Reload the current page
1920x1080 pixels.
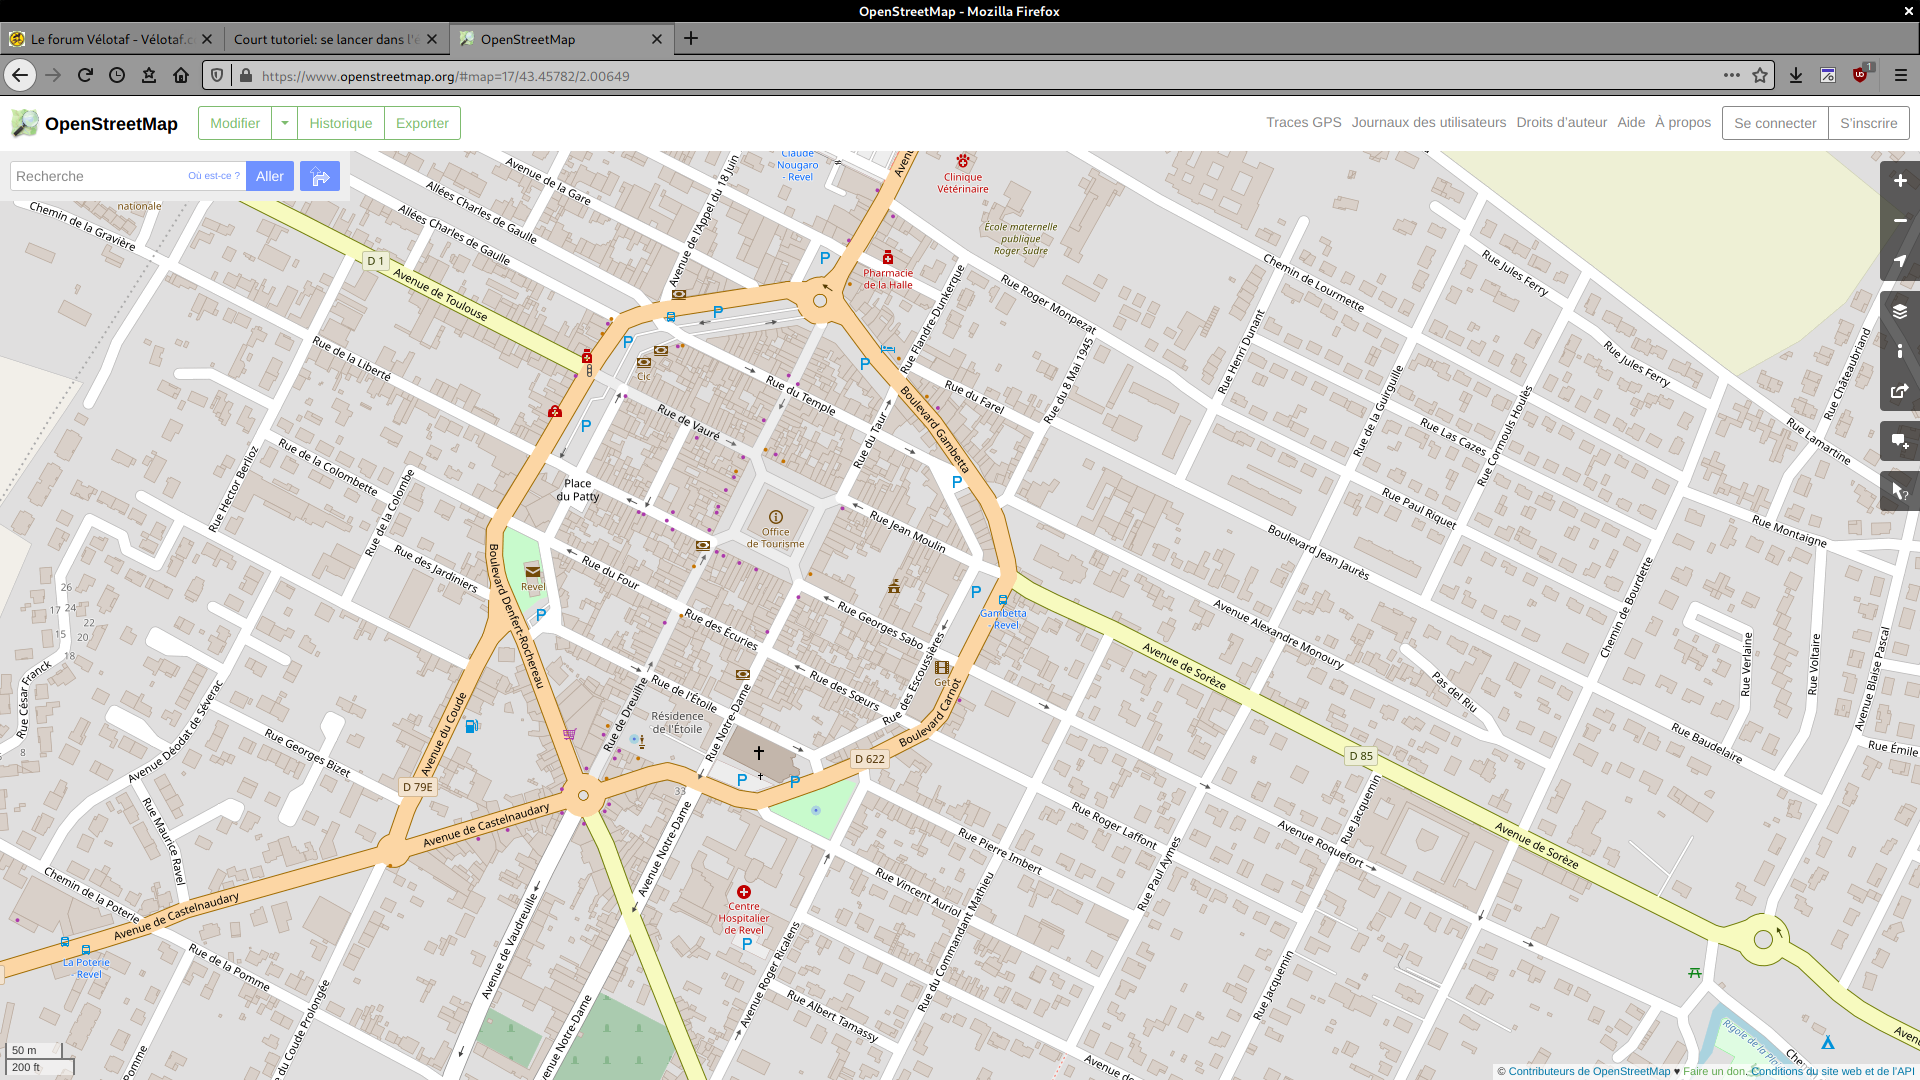tap(85, 75)
